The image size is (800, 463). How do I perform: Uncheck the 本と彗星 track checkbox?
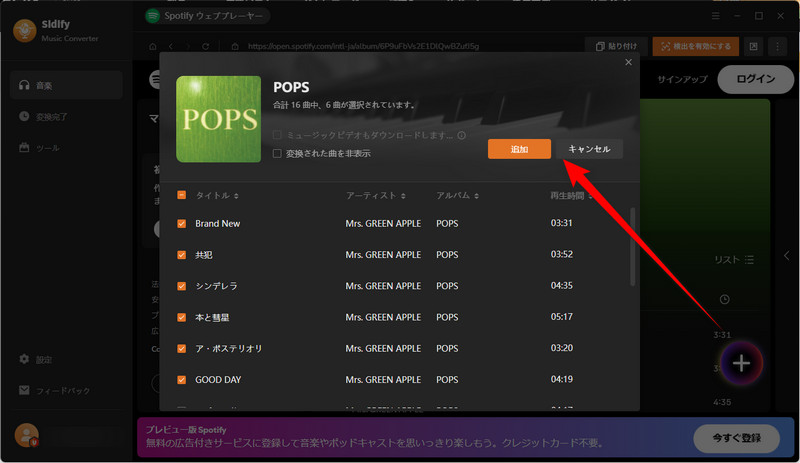(x=181, y=317)
